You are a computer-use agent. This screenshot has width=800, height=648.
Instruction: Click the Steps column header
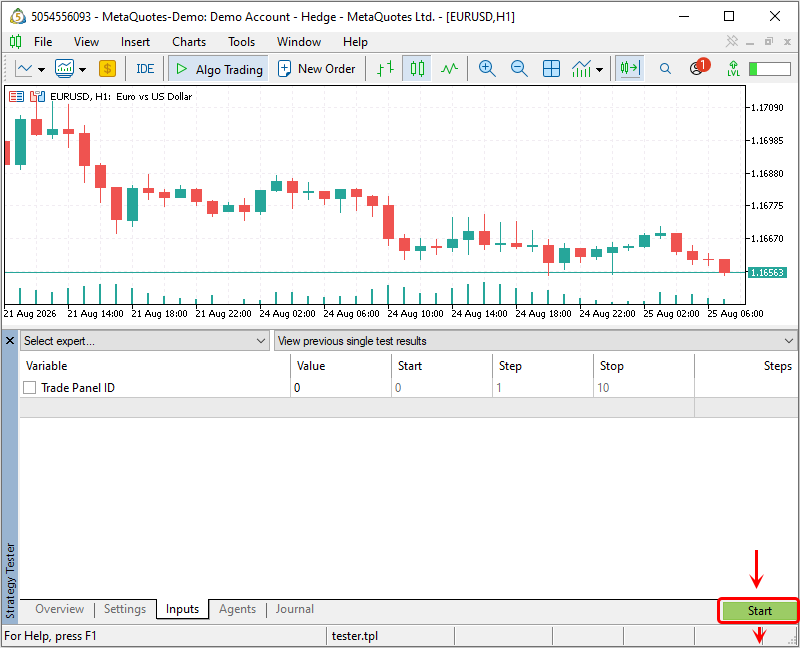(746, 366)
